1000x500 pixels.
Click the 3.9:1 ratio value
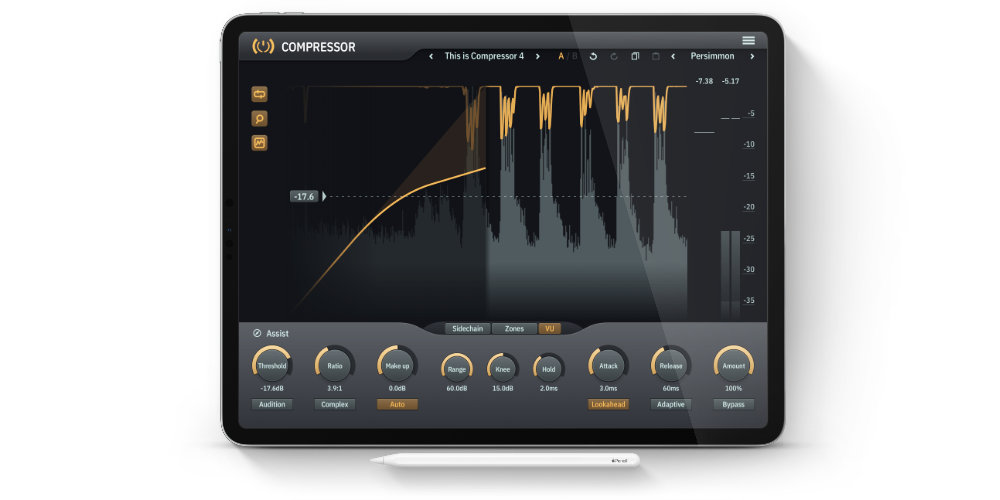pyautogui.click(x=335, y=388)
